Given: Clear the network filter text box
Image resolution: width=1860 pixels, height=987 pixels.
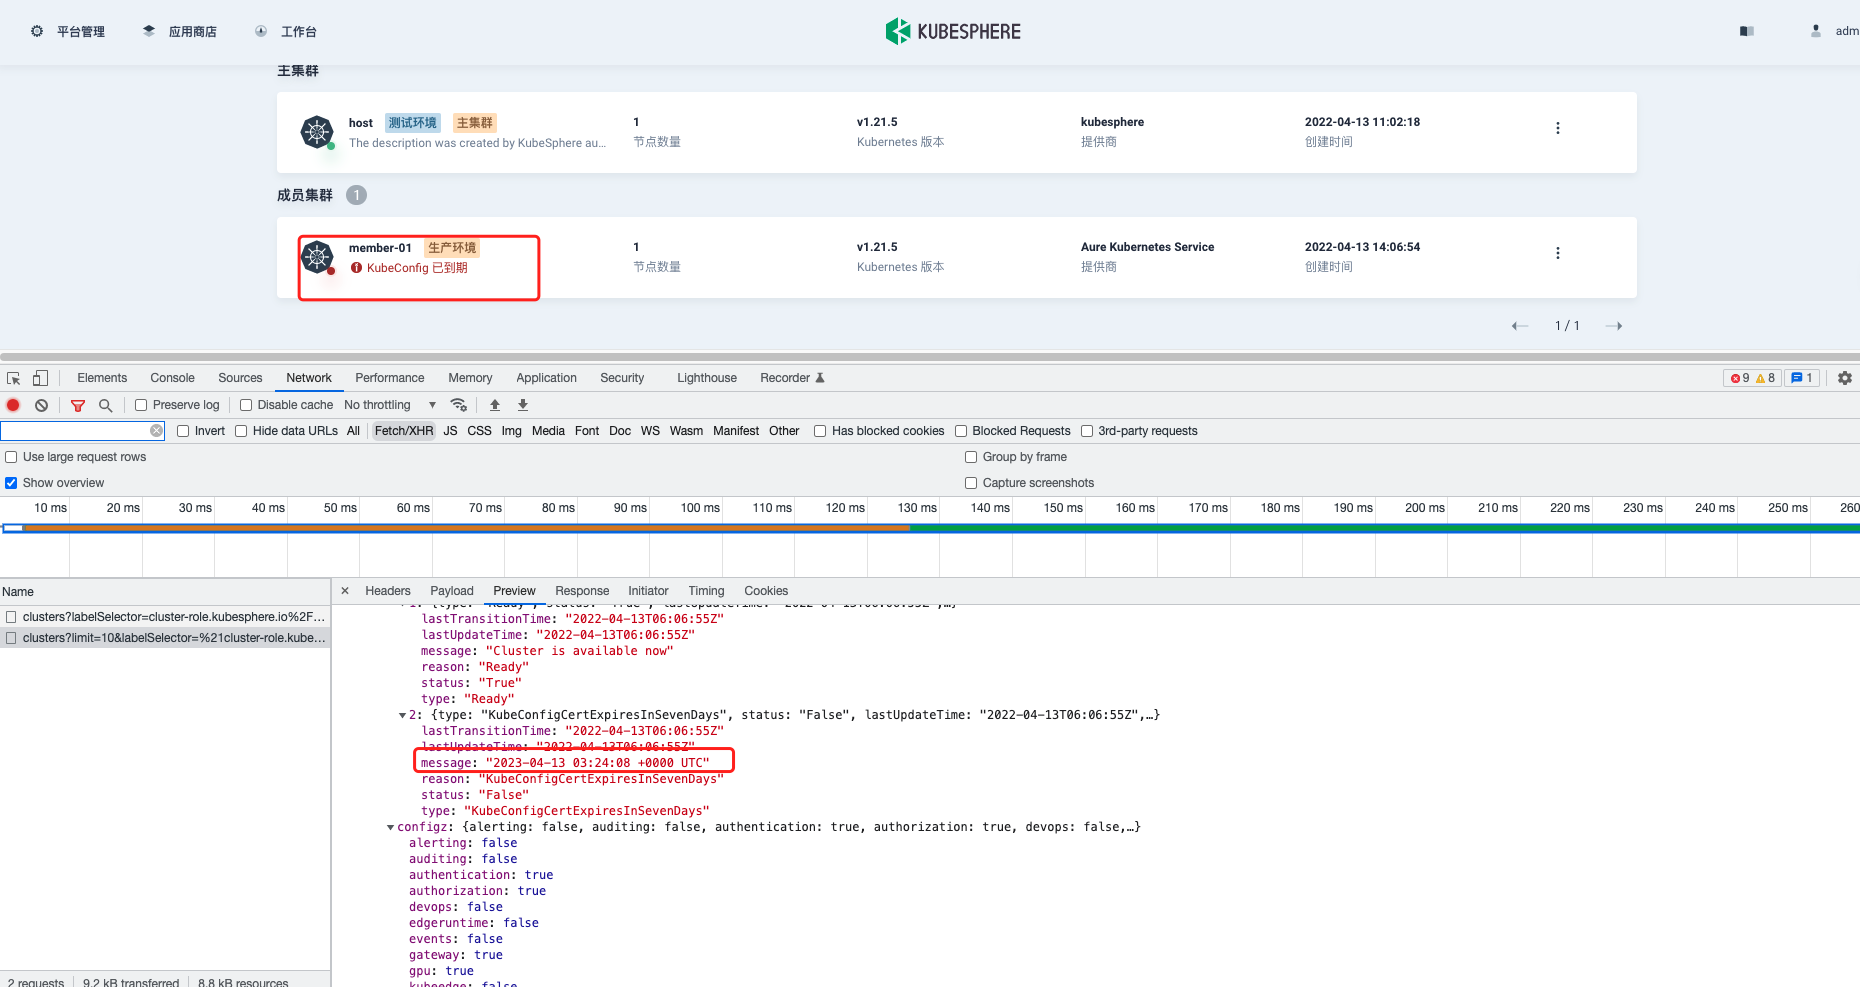Looking at the screenshot, I should 157,431.
